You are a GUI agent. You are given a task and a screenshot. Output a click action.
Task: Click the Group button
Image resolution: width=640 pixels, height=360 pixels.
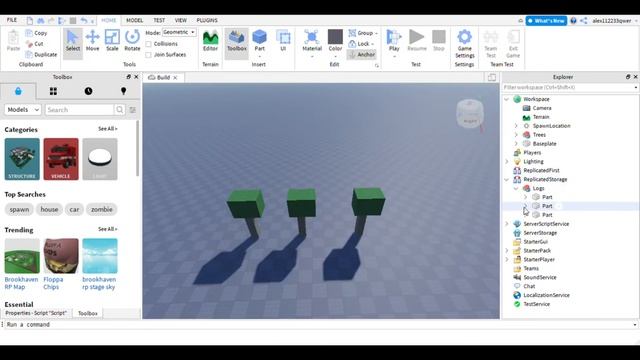click(362, 33)
